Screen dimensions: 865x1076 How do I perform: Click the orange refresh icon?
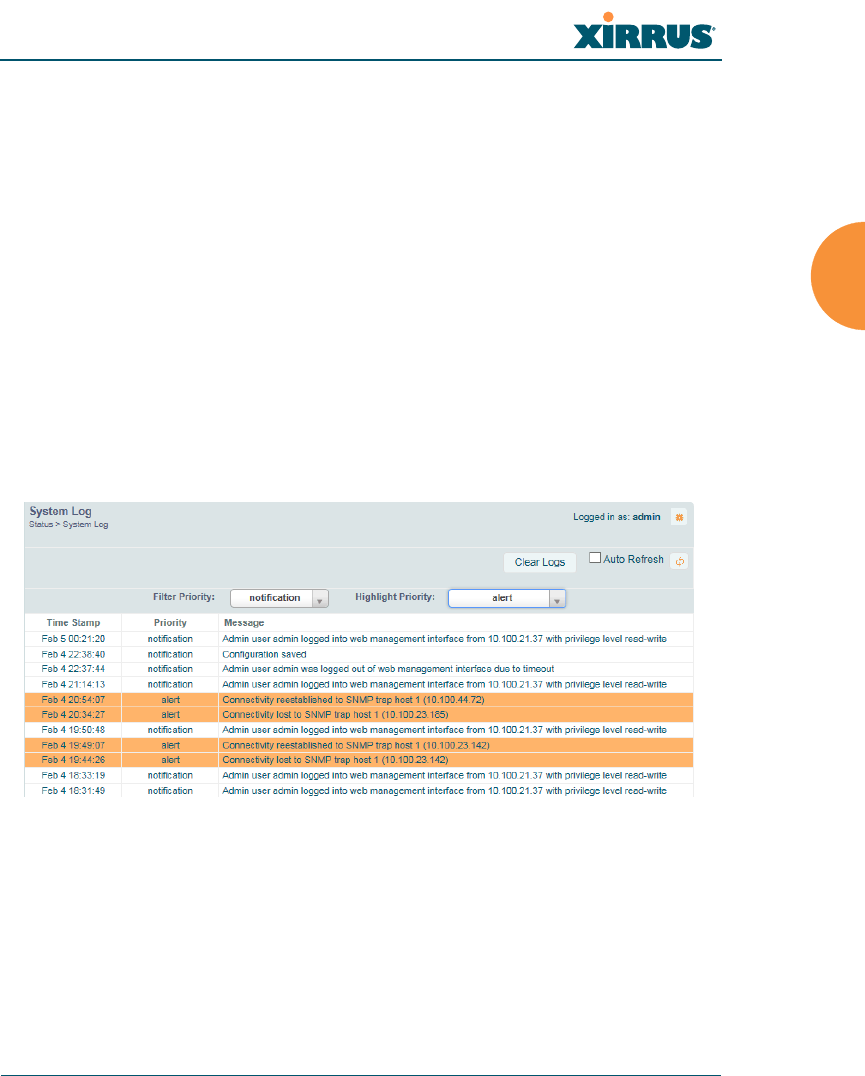tap(679, 561)
